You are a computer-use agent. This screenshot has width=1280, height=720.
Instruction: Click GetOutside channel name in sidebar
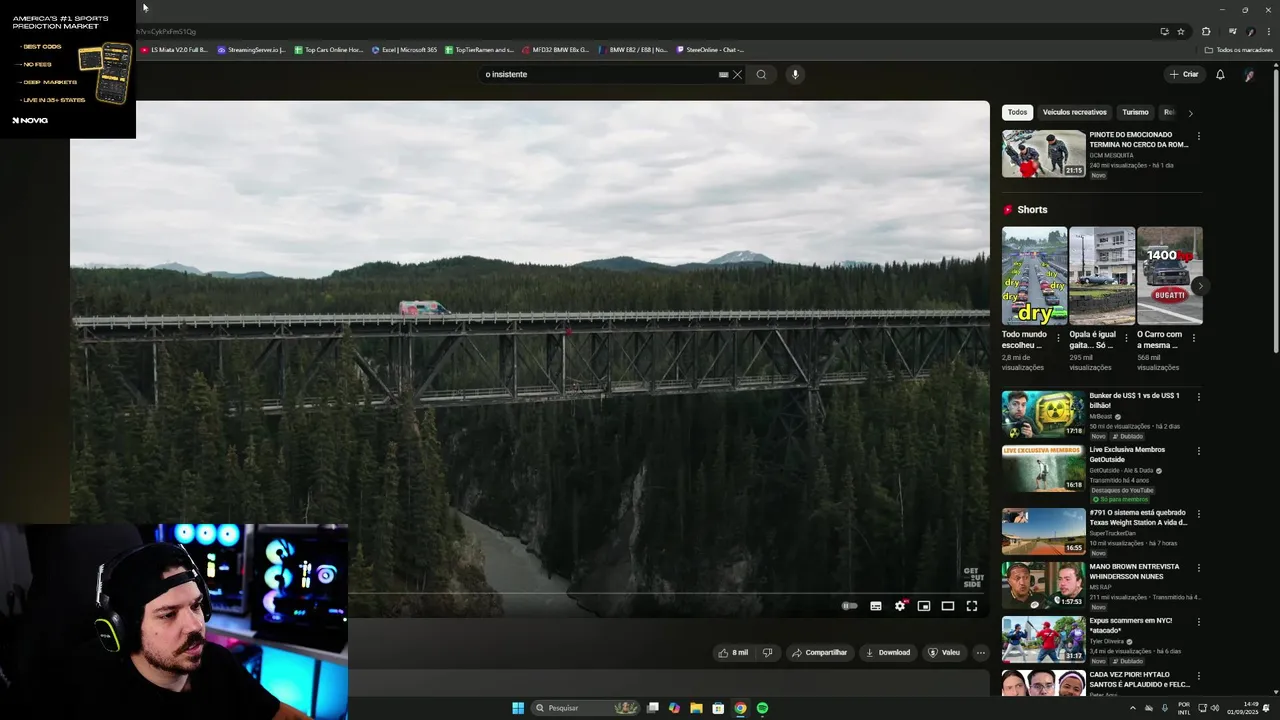(x=1121, y=470)
